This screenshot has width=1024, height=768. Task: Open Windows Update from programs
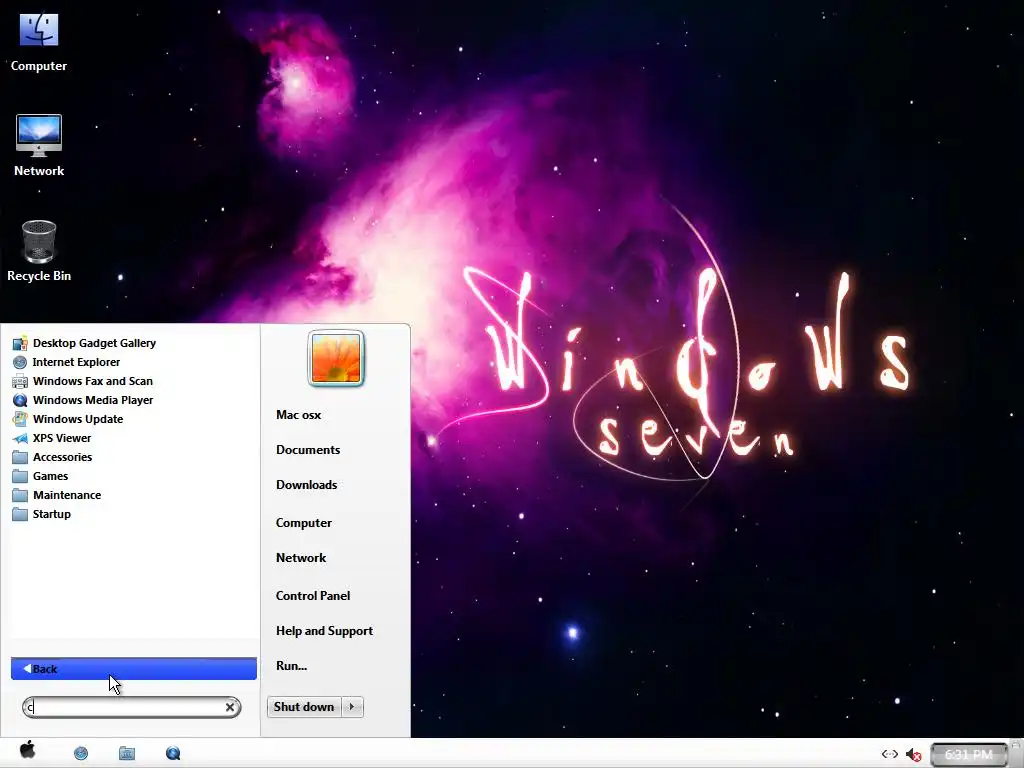tap(78, 419)
